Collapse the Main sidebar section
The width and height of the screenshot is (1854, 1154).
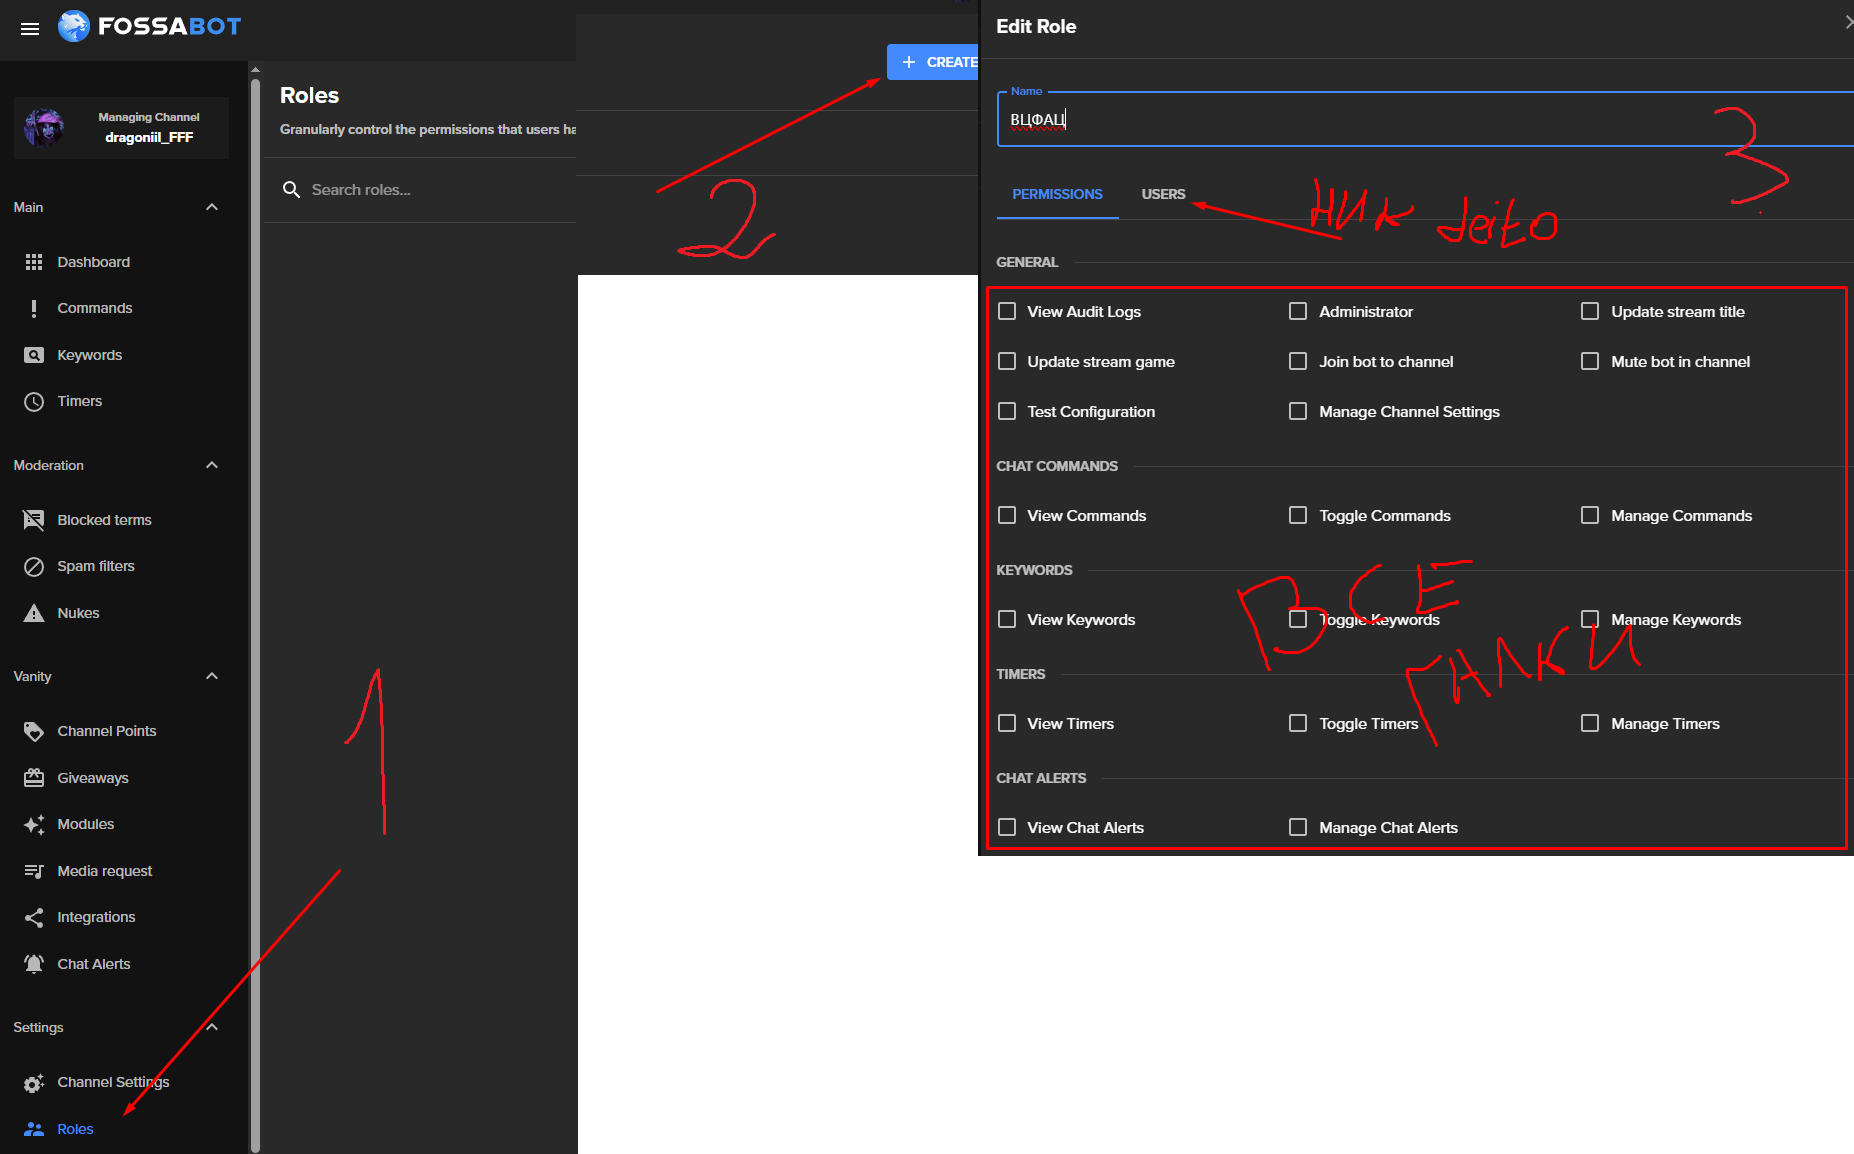coord(212,207)
